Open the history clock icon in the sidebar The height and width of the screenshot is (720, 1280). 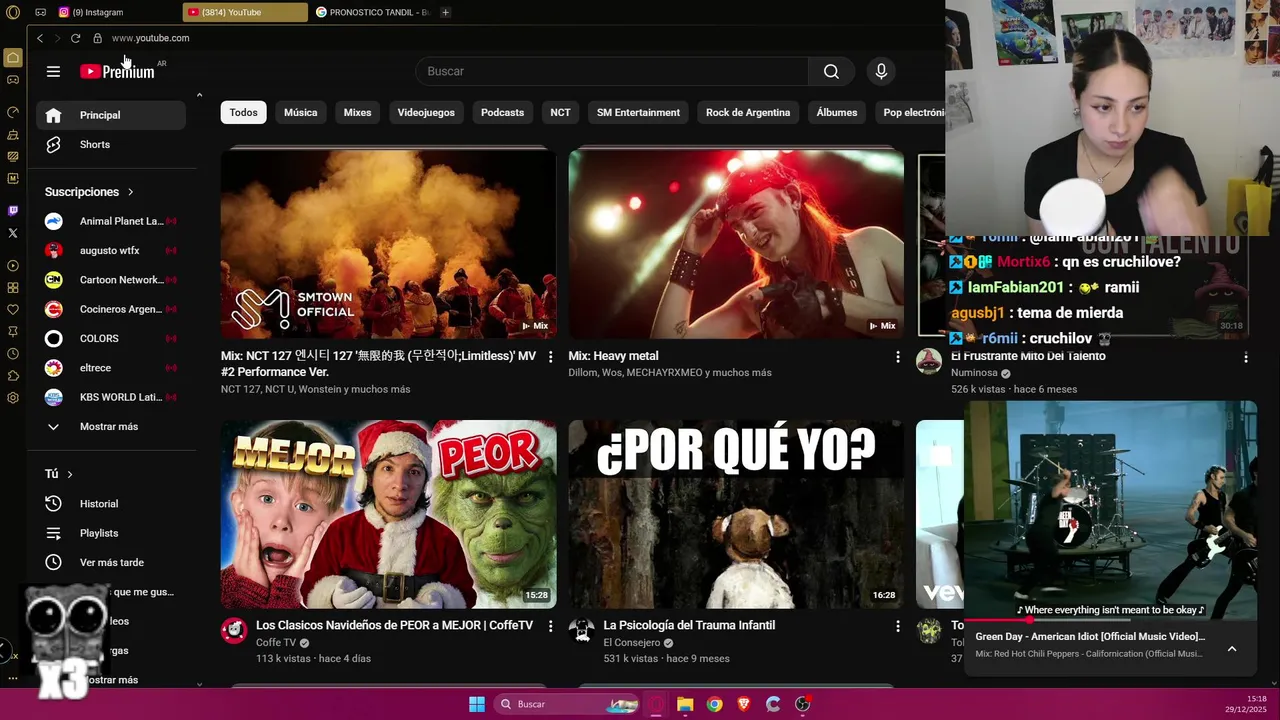(13, 354)
